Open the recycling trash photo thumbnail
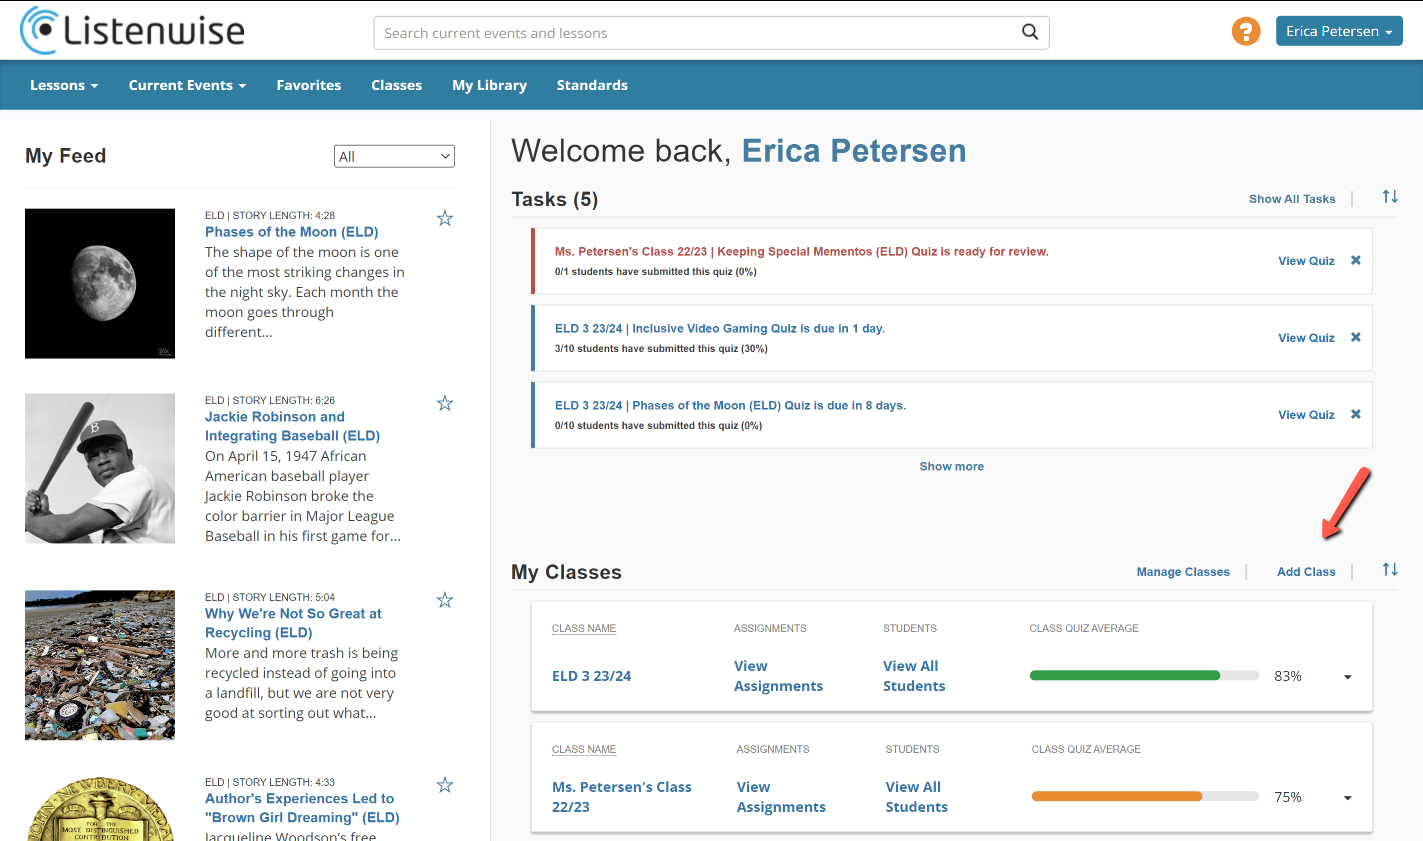This screenshot has width=1423, height=841. click(x=100, y=665)
